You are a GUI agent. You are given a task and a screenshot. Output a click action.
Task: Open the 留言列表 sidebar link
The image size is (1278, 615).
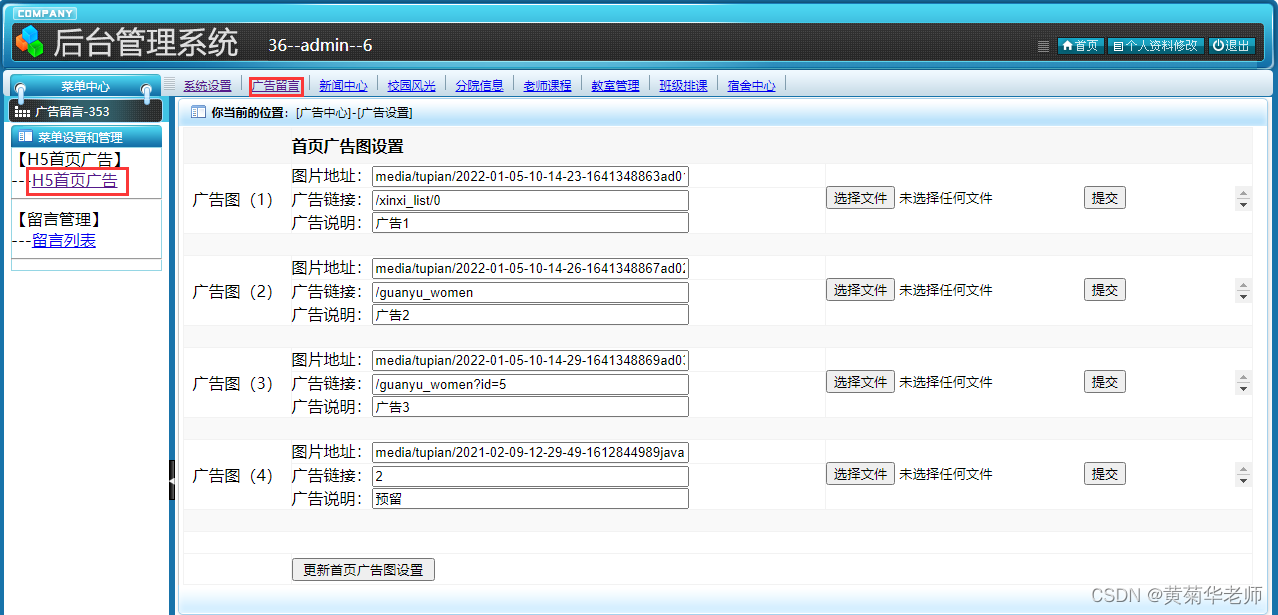pos(64,240)
